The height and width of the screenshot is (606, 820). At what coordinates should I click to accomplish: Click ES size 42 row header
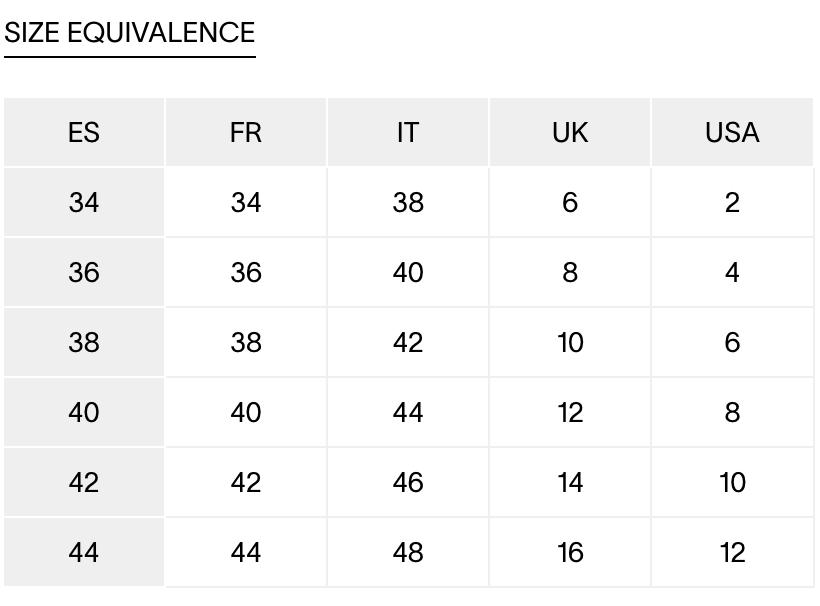tap(84, 482)
